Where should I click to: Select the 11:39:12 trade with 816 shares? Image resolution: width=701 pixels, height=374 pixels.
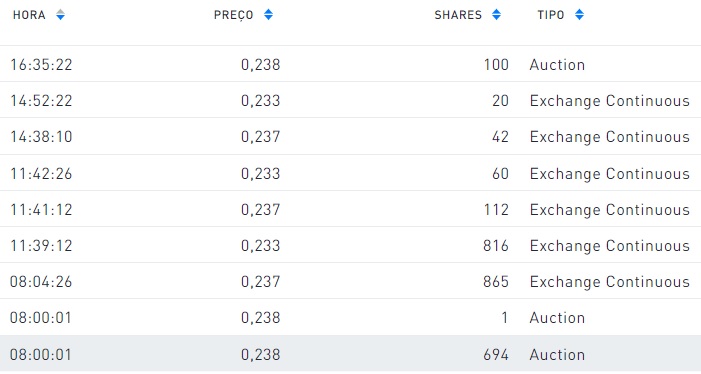(x=350, y=245)
